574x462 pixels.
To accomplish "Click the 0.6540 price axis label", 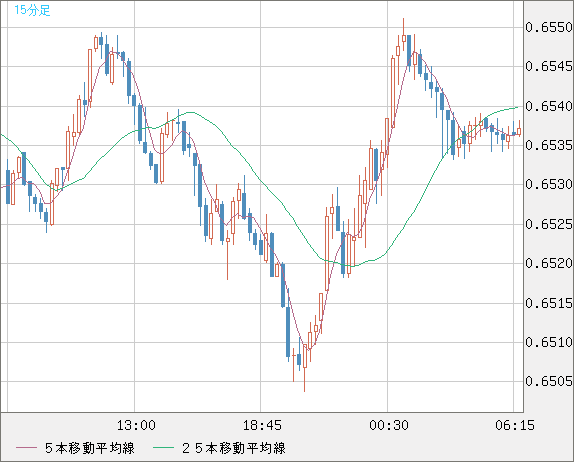I will point(549,107).
